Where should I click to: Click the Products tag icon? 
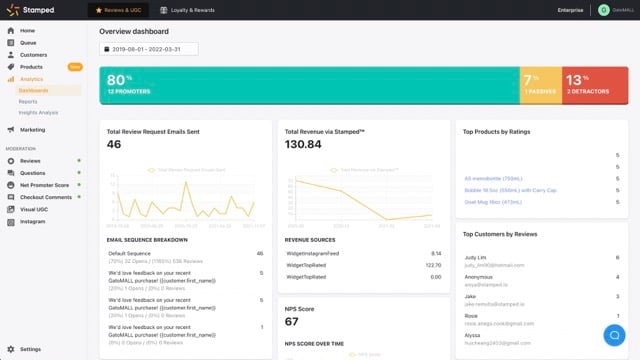coord(11,67)
